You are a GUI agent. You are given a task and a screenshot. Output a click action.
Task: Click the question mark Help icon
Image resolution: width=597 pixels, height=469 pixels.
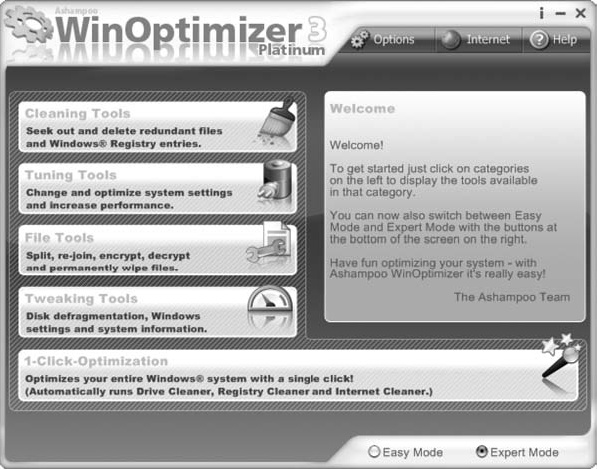pyautogui.click(x=539, y=40)
